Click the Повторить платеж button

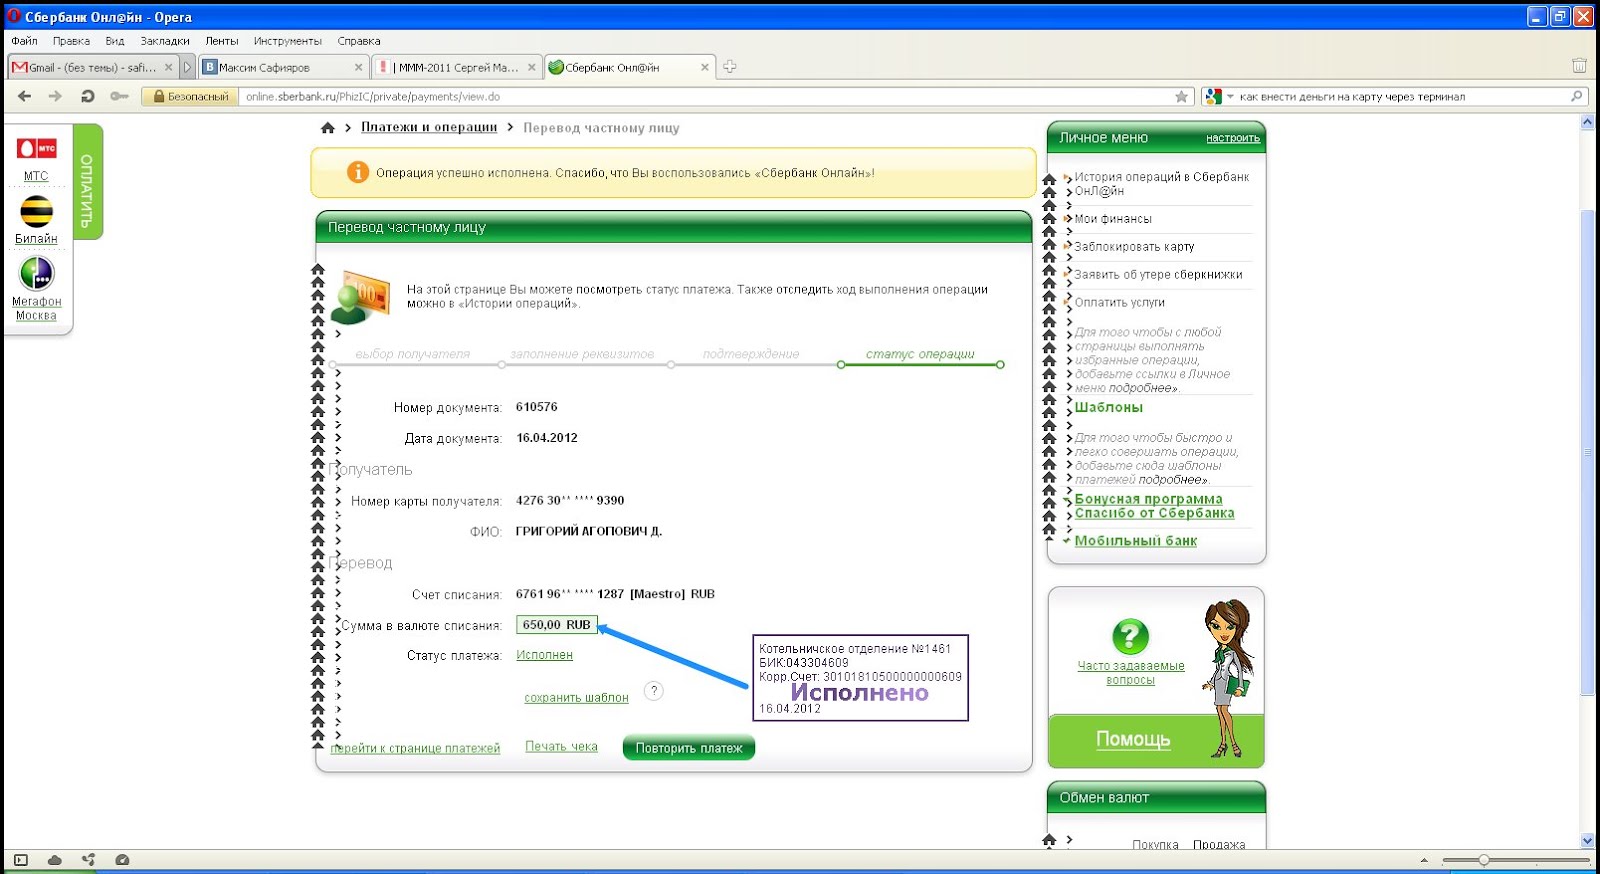coord(689,748)
